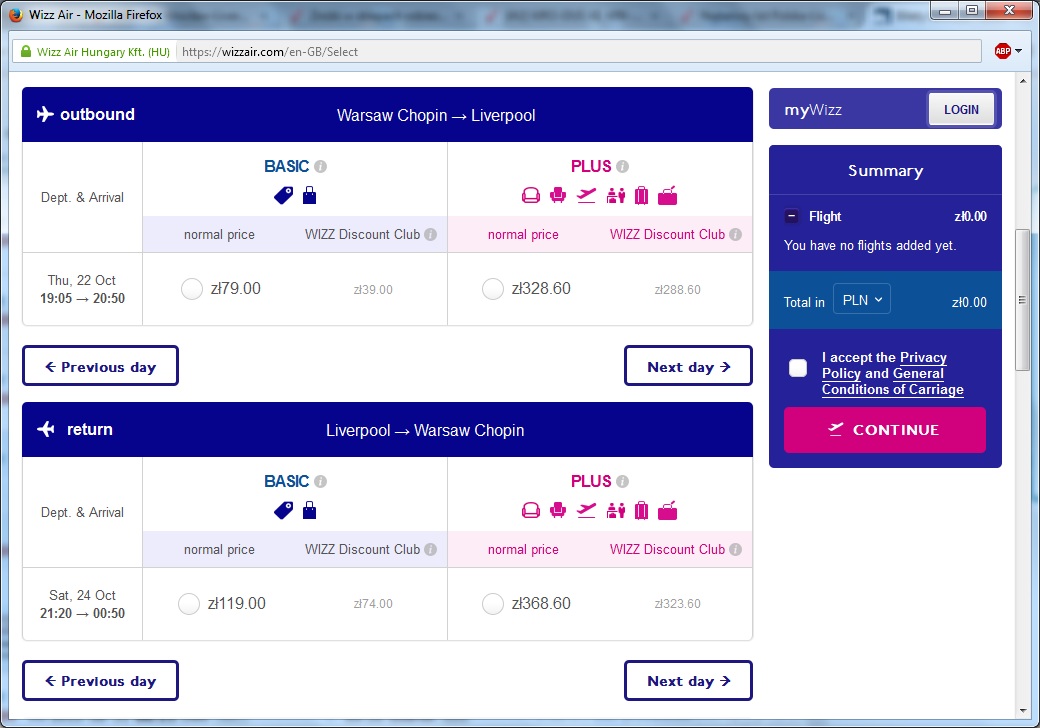Click return Discount Club price zł74.00
1040x728 pixels.
pos(373,604)
